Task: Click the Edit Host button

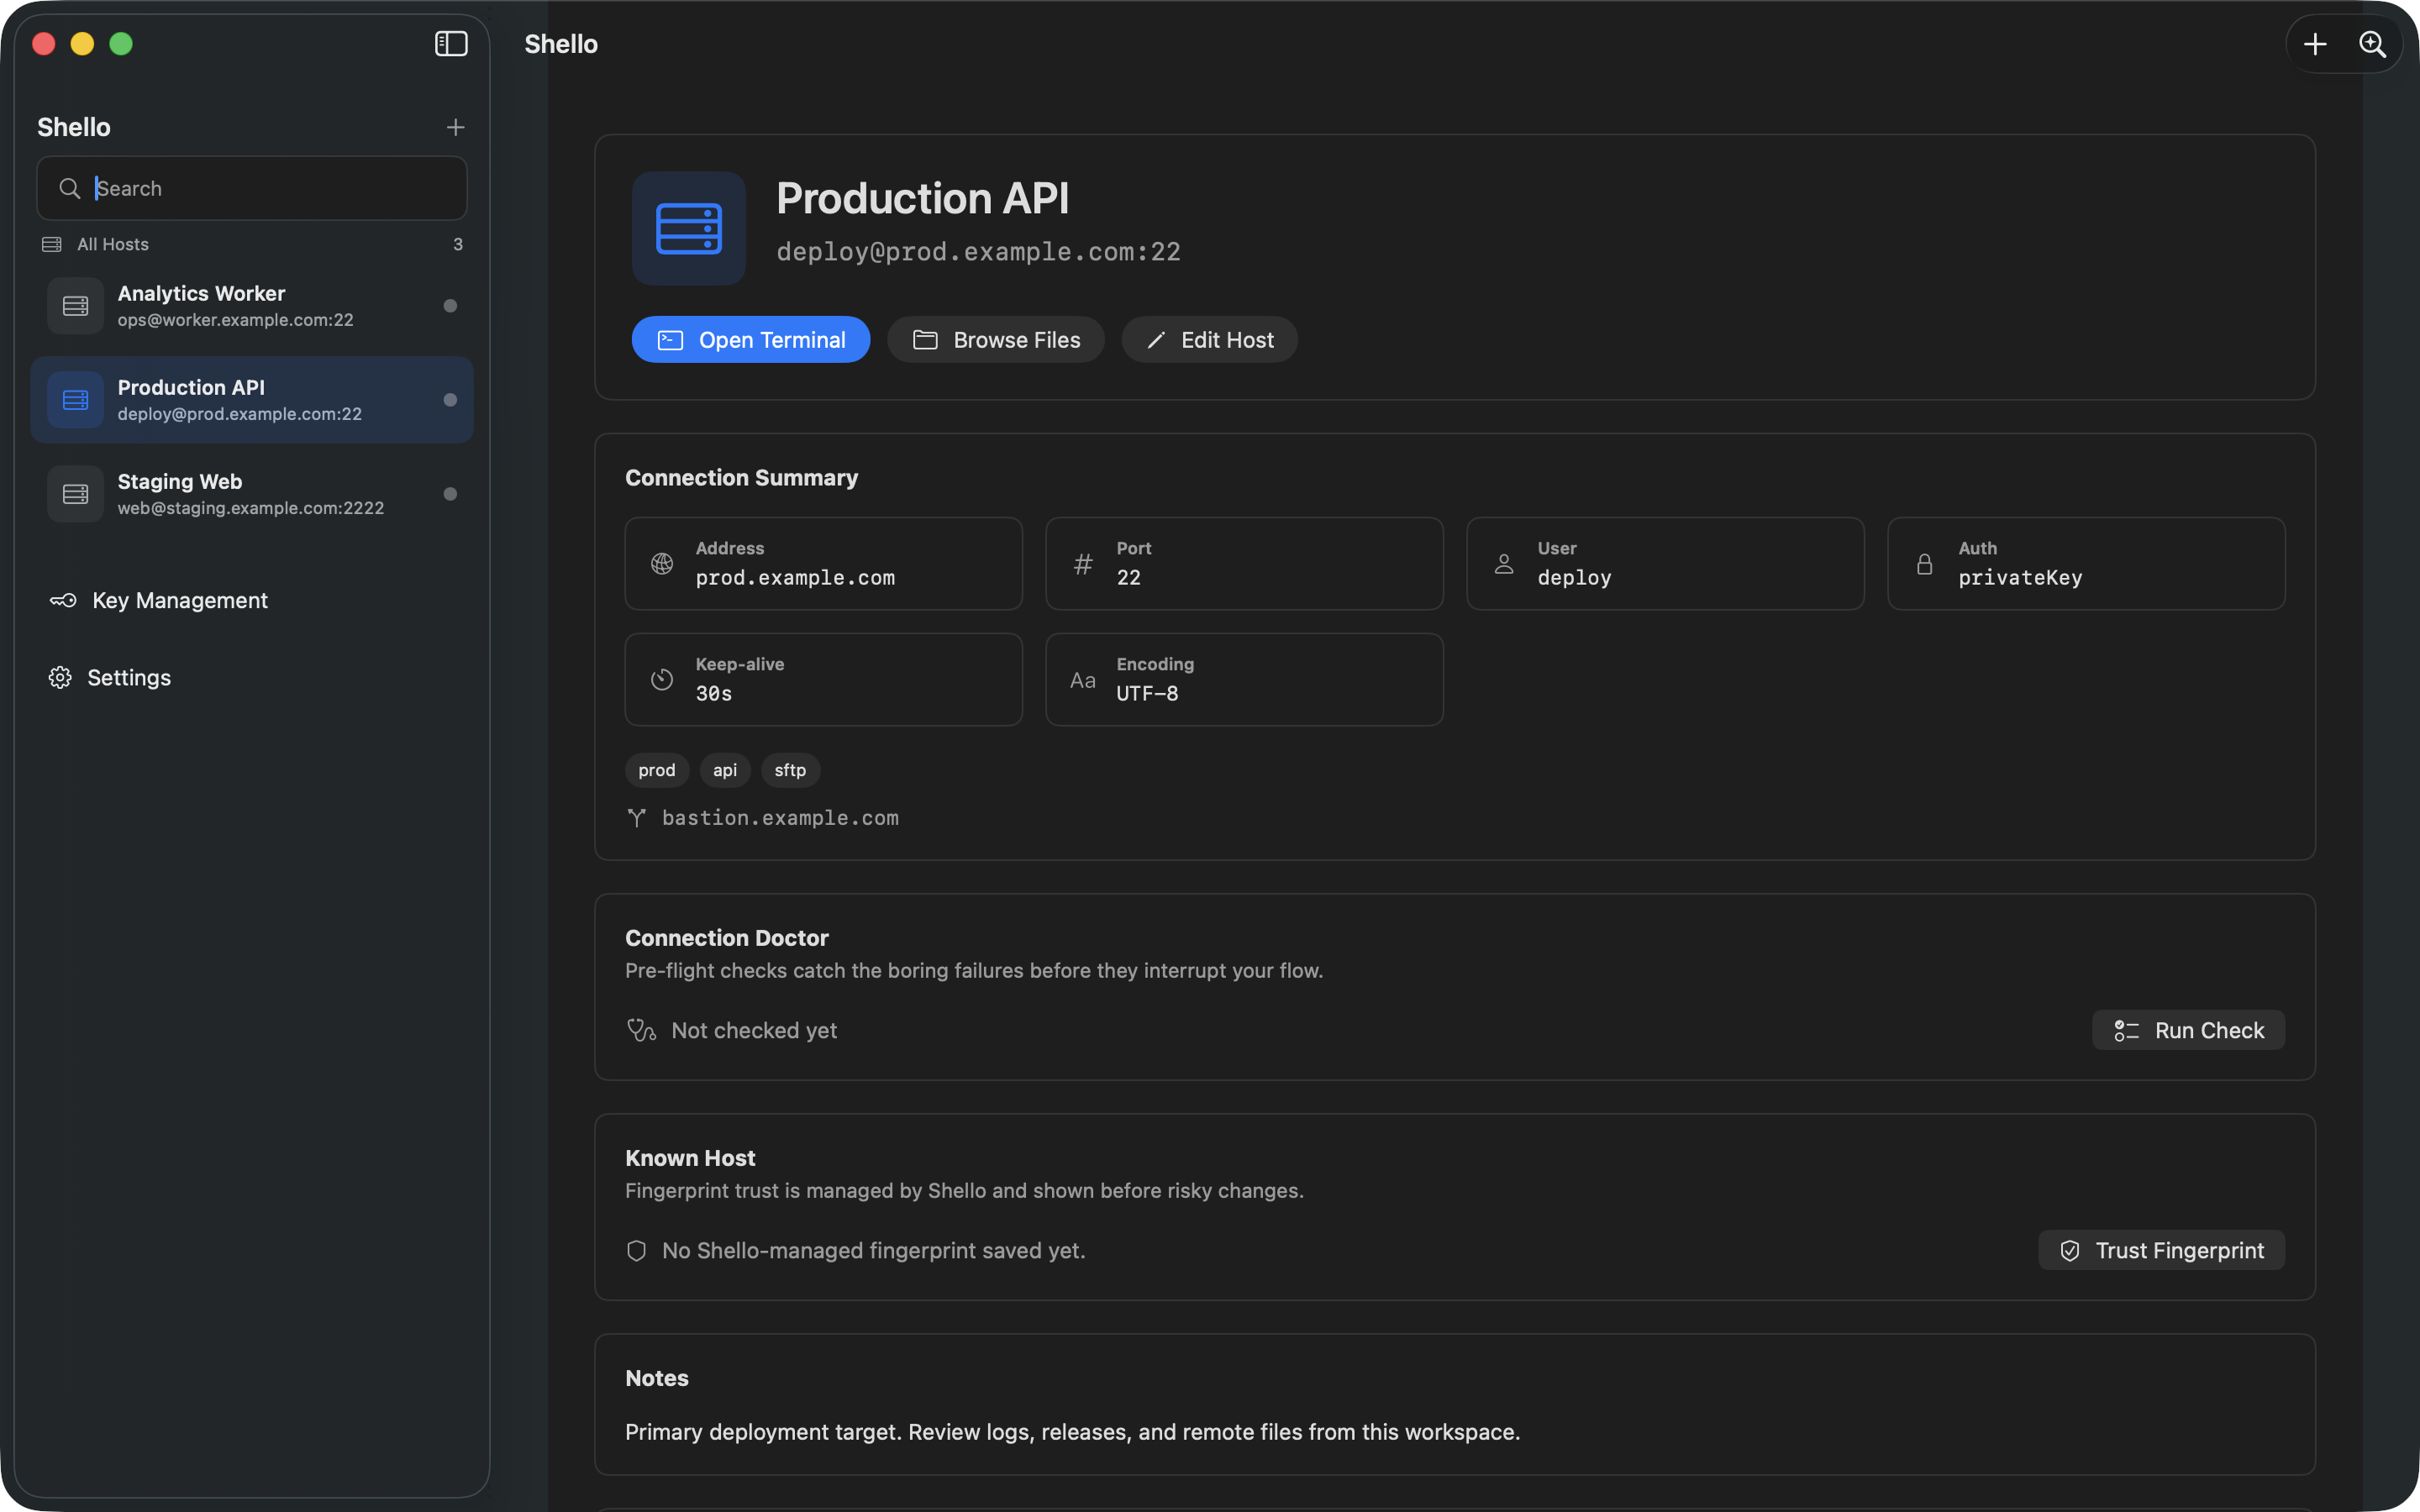Action: point(1210,340)
